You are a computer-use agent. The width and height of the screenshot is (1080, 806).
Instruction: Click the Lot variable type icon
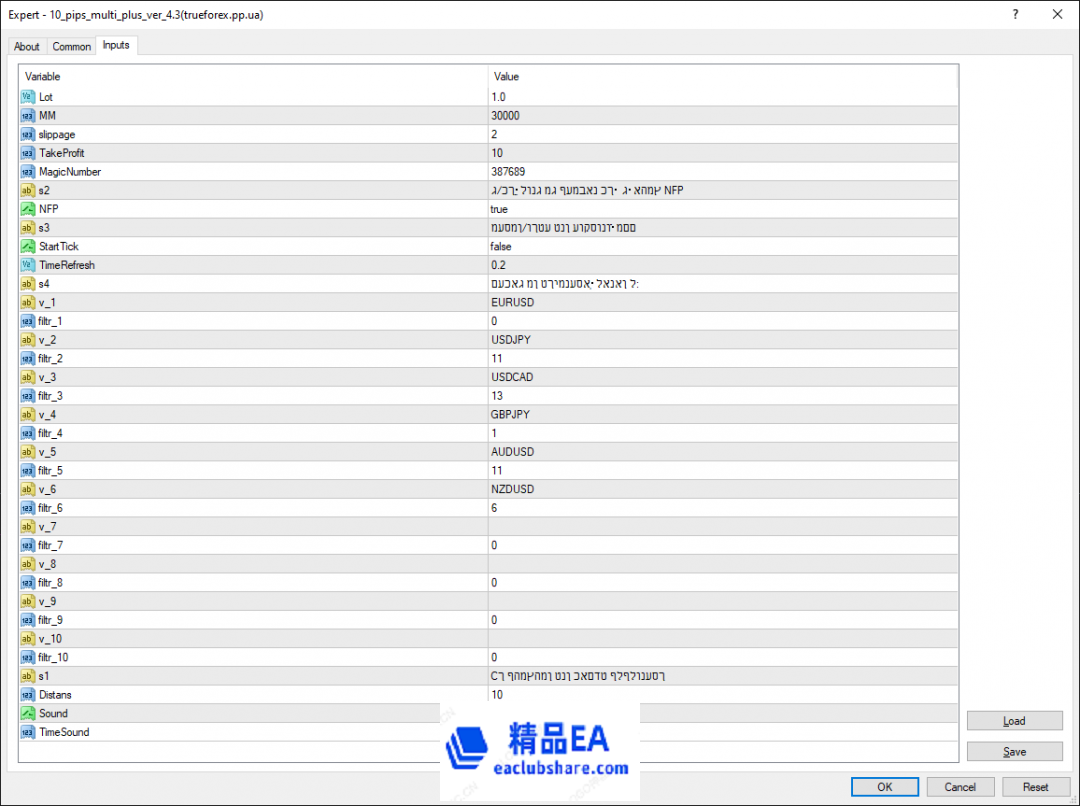(28, 97)
